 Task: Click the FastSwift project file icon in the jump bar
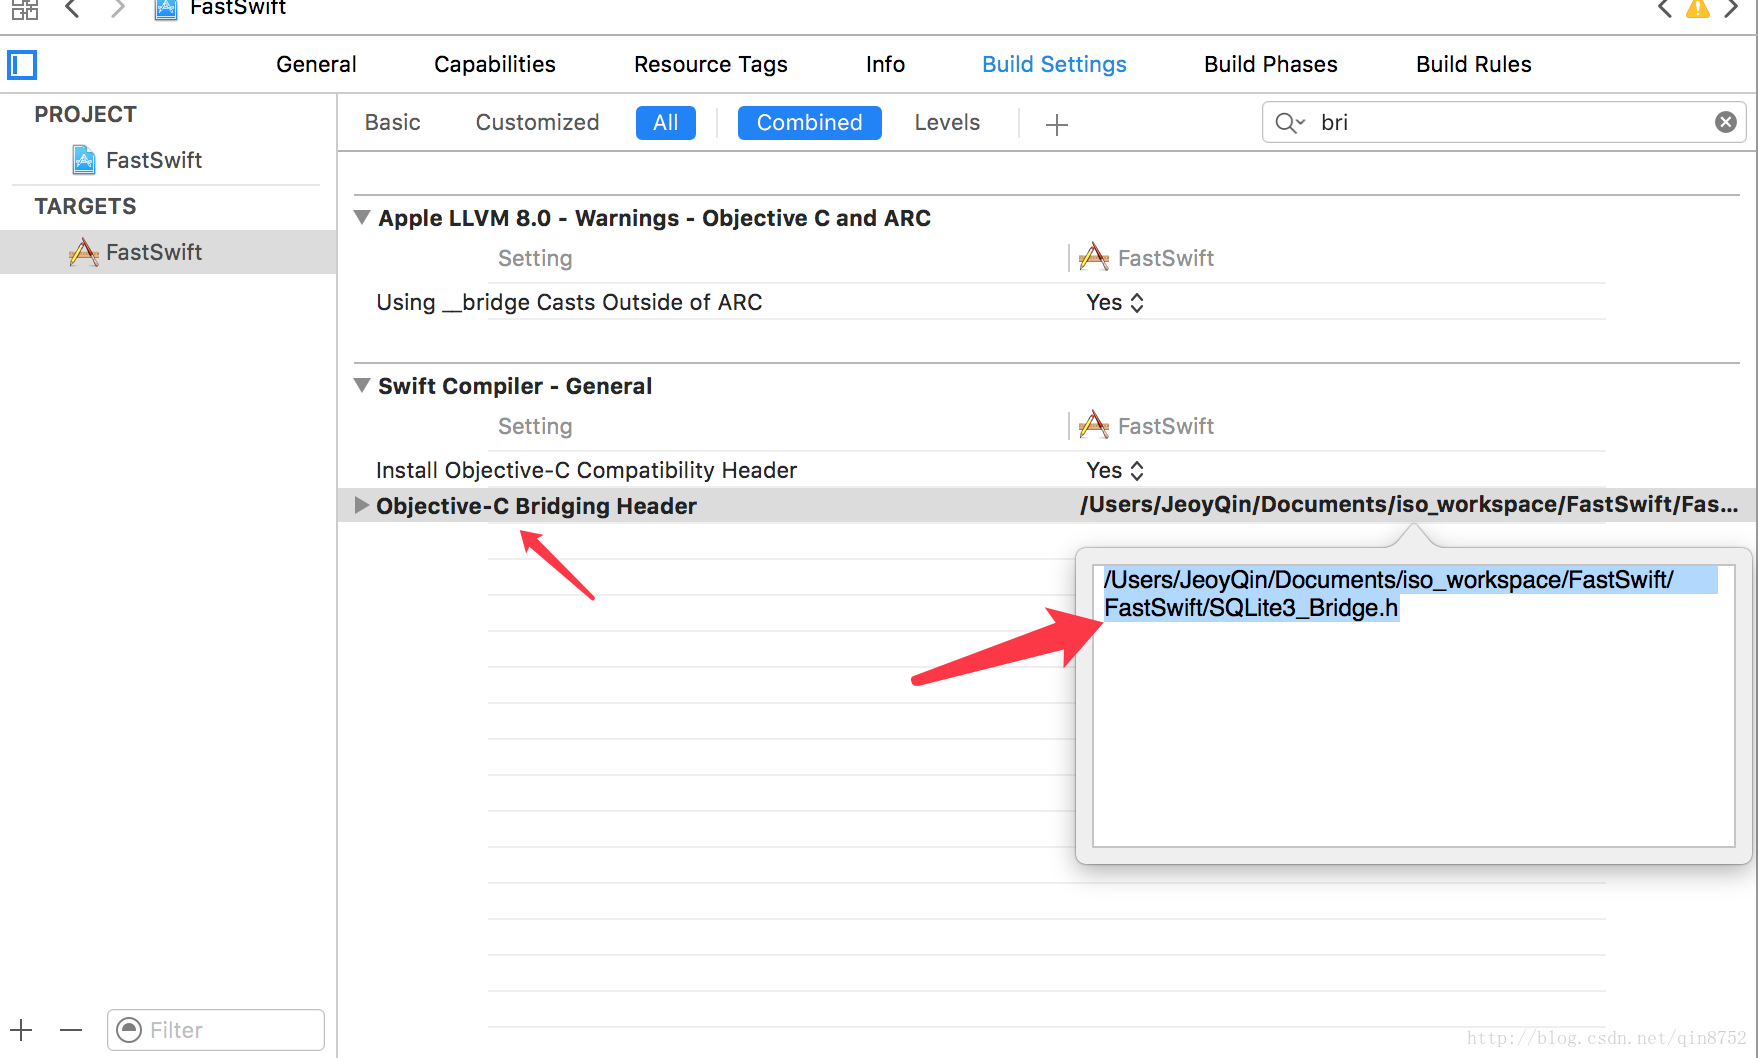click(x=166, y=9)
